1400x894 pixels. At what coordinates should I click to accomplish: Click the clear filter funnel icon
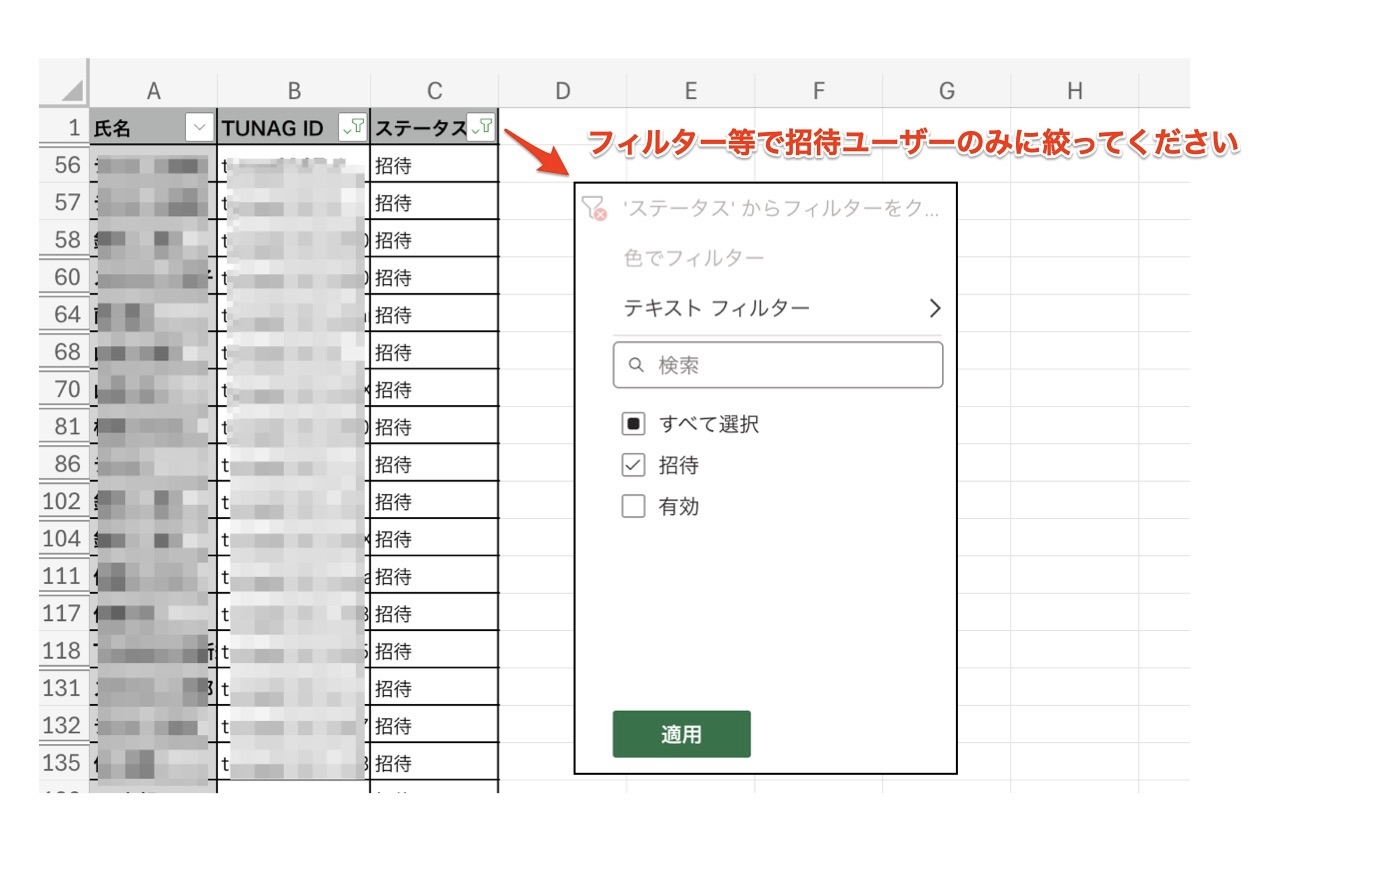pos(594,209)
